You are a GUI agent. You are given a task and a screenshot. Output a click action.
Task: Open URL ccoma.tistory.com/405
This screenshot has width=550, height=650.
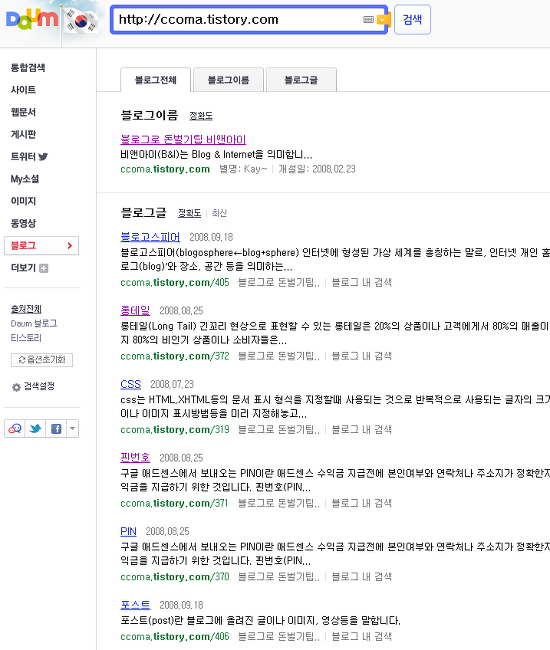(x=174, y=282)
